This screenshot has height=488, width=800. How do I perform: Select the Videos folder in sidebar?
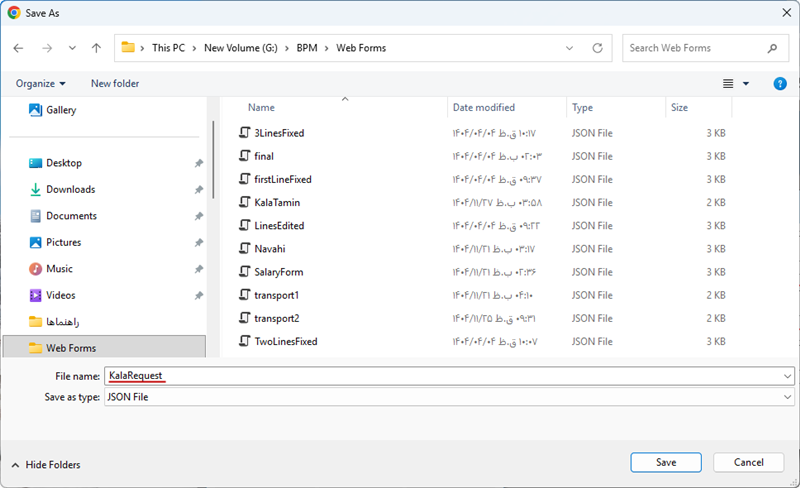tap(60, 295)
